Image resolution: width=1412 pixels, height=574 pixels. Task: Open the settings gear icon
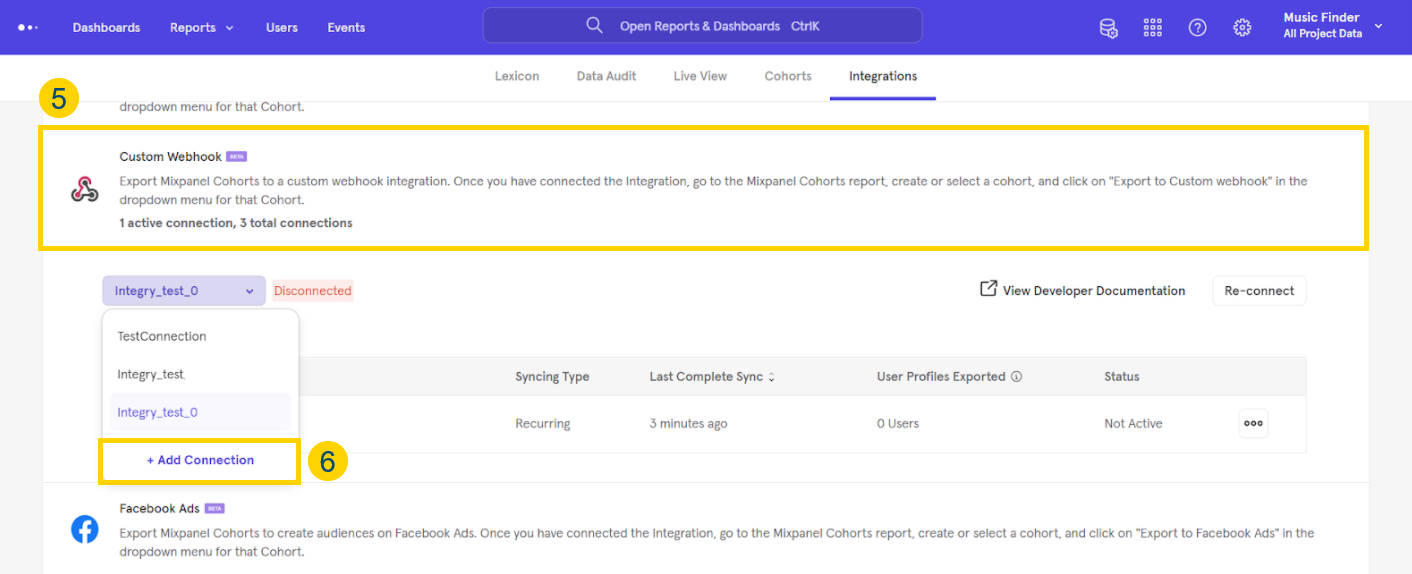[x=1242, y=28]
